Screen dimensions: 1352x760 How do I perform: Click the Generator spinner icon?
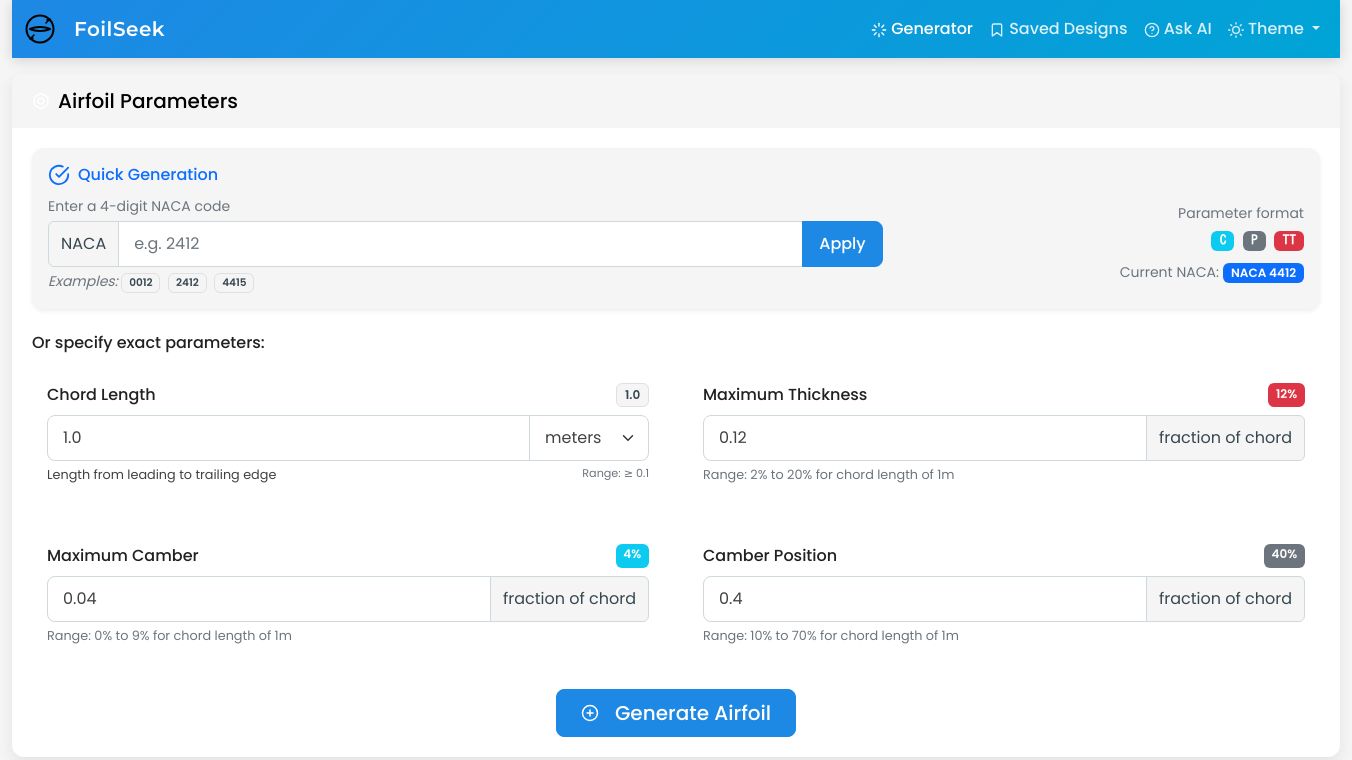pyautogui.click(x=879, y=30)
